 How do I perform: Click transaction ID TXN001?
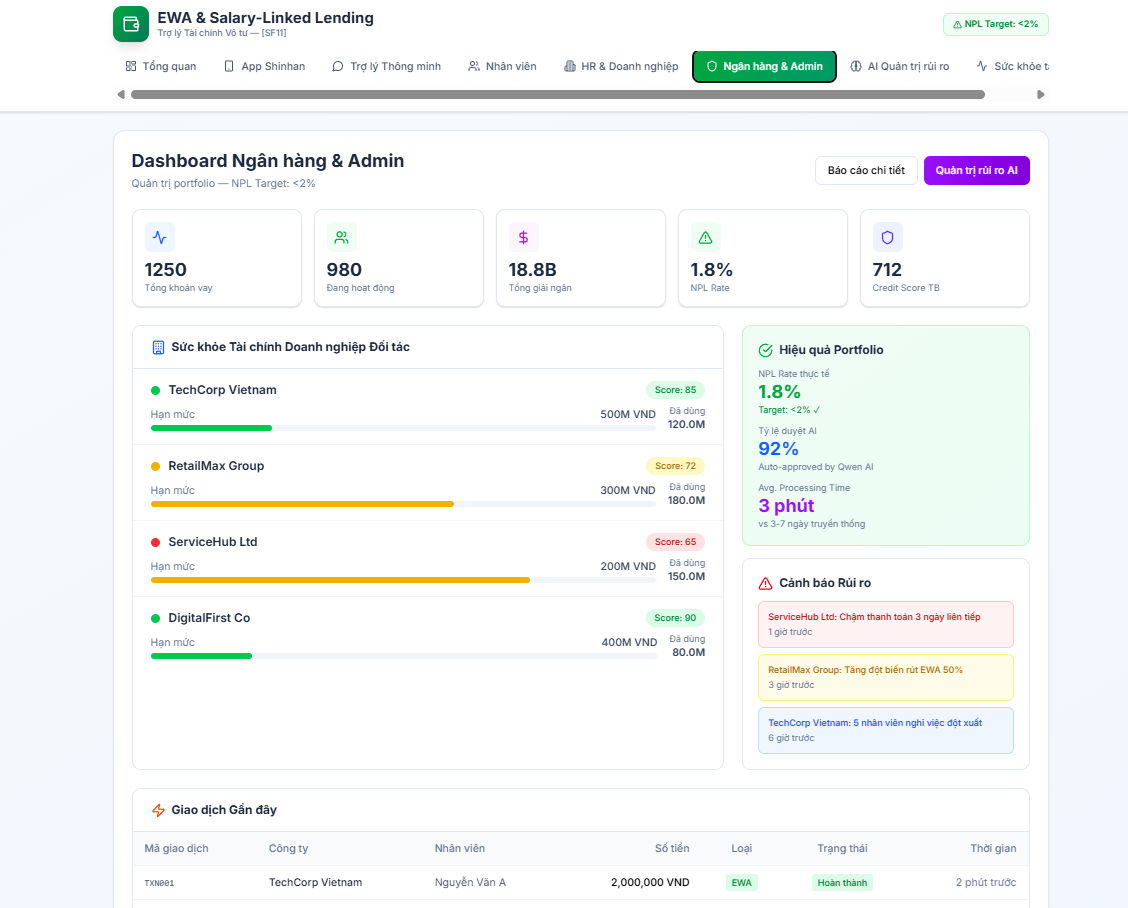(x=159, y=883)
